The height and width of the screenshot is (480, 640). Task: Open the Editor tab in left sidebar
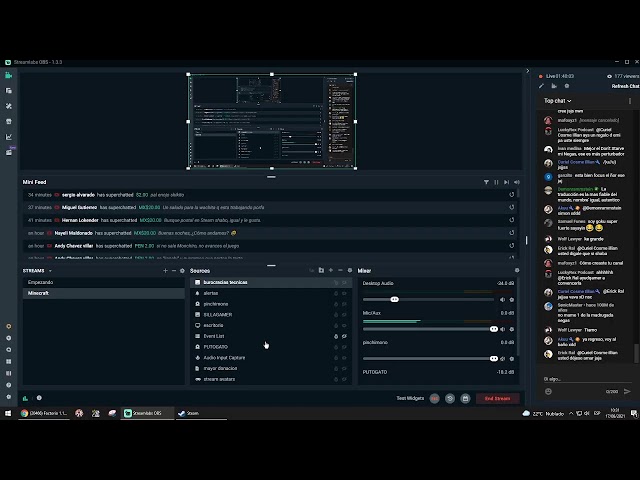(x=9, y=76)
